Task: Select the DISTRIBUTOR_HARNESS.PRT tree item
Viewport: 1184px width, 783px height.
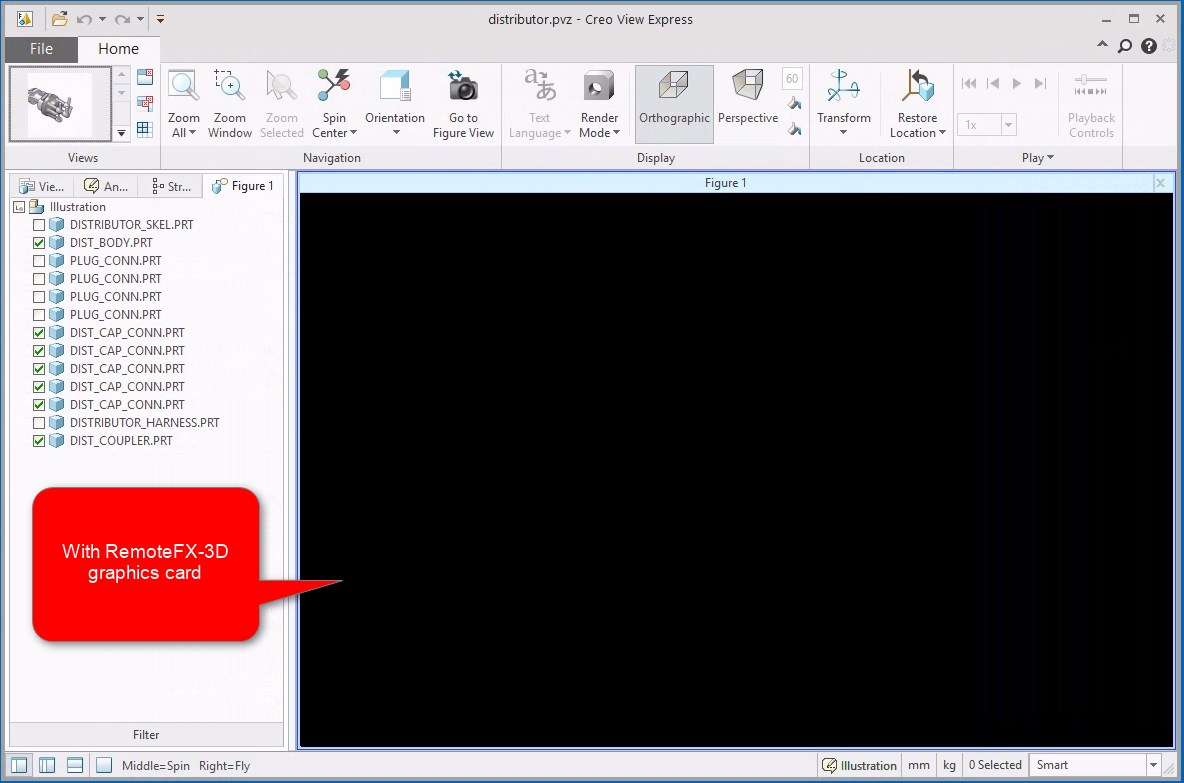Action: click(x=144, y=423)
